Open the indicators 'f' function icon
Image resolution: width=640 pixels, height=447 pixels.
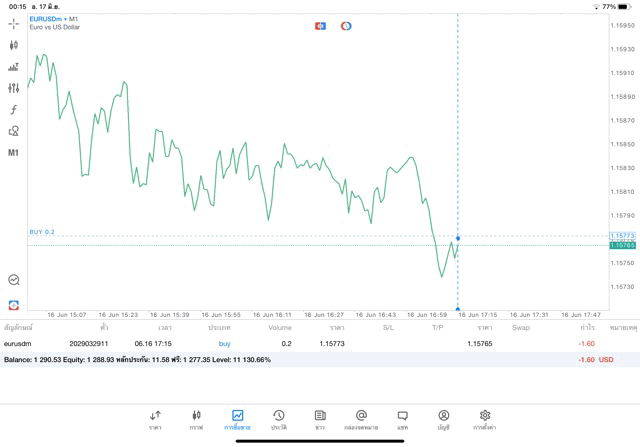pos(14,110)
